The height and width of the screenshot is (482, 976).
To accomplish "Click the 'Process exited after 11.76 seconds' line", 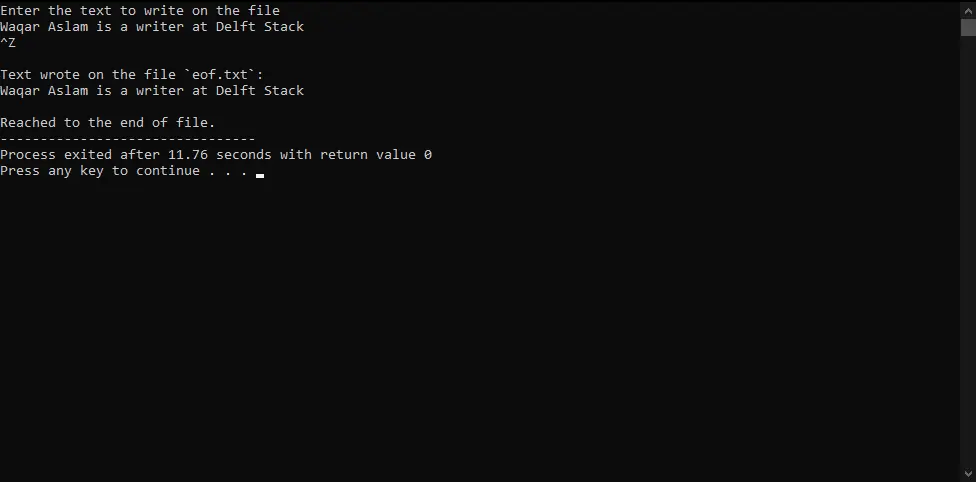I will coord(216,154).
